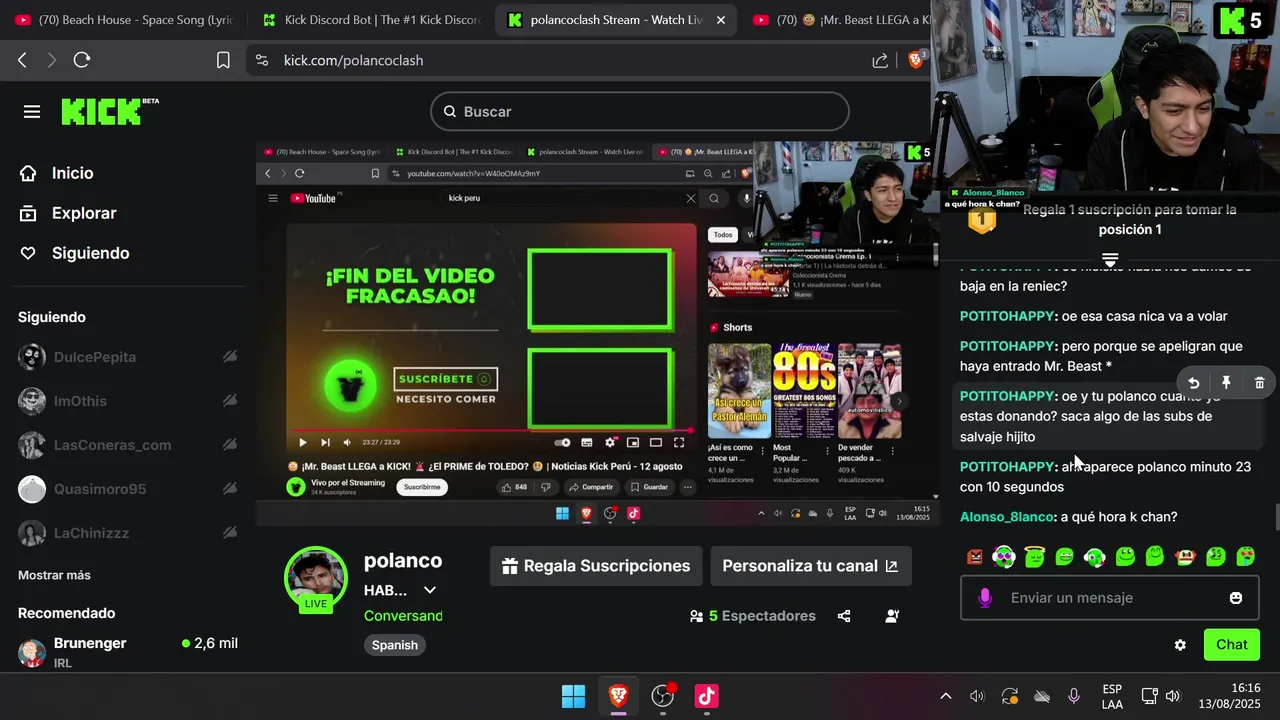The width and height of the screenshot is (1280, 720).
Task: Select the Spanish language tag
Action: pyautogui.click(x=395, y=645)
